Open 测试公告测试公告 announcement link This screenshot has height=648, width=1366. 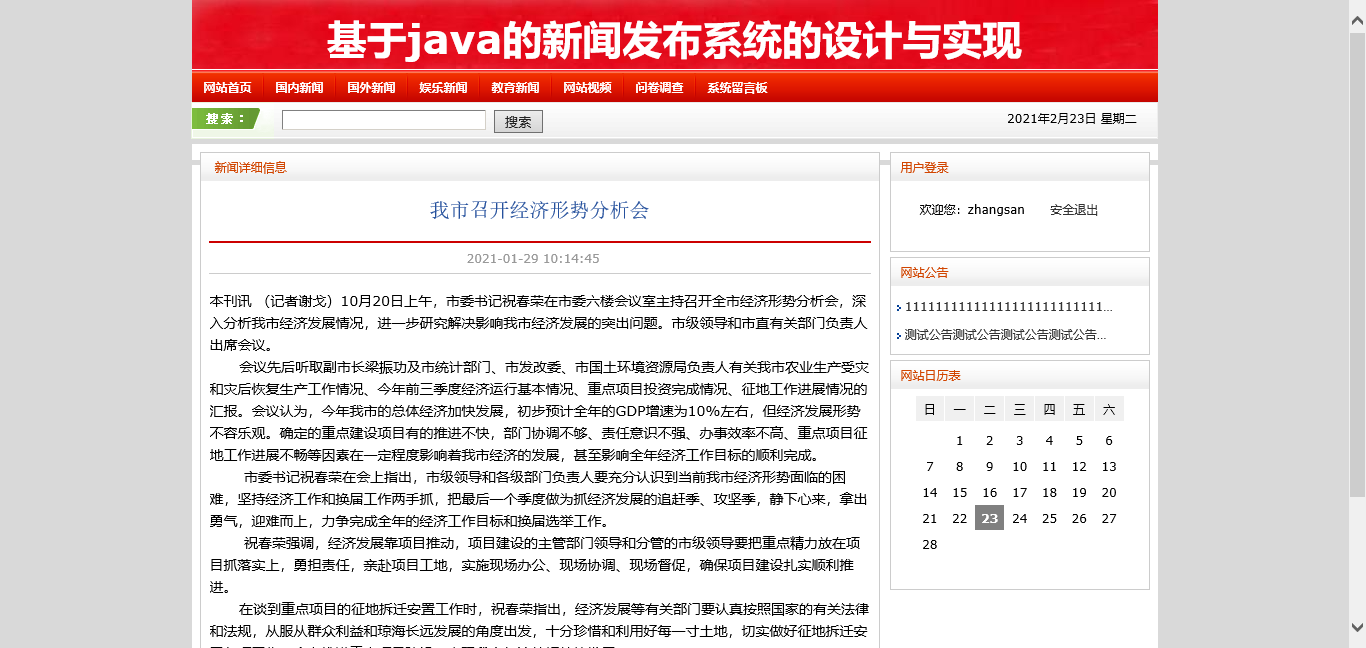click(x=1005, y=335)
